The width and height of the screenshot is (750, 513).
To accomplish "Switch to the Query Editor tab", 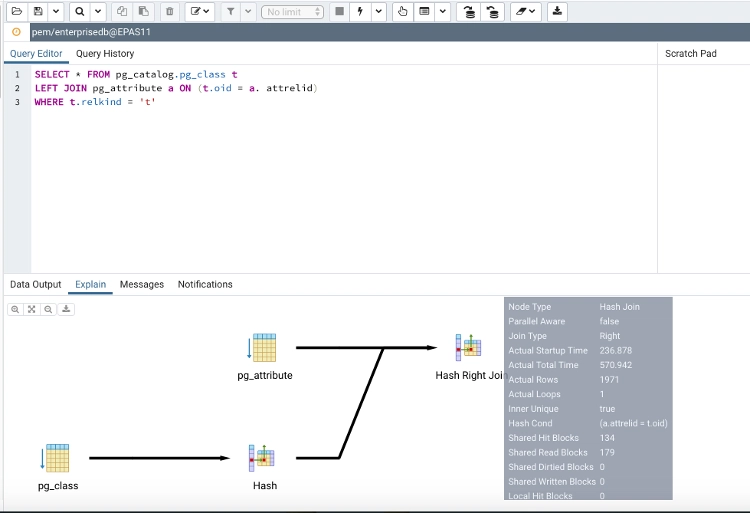I will pyautogui.click(x=36, y=54).
